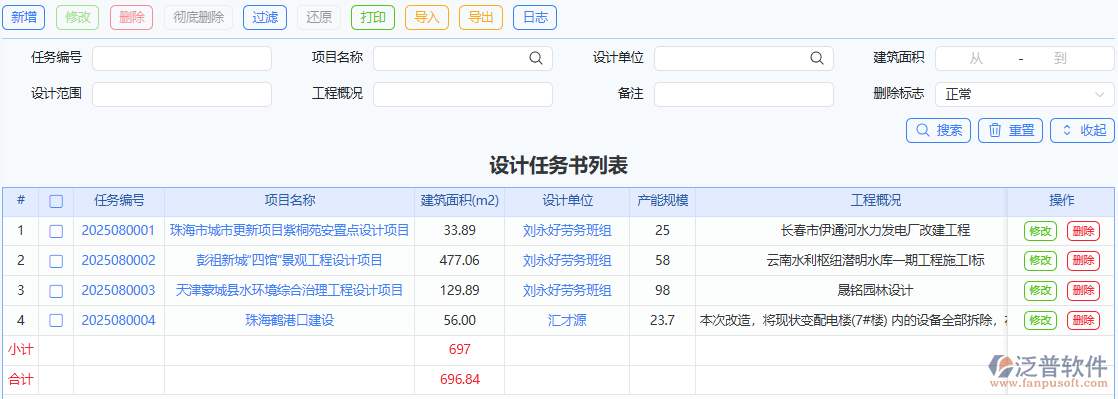The height and width of the screenshot is (399, 1118).
Task: Open project 彭祖新城"四馆"景观工程设计项目
Action: (x=289, y=261)
